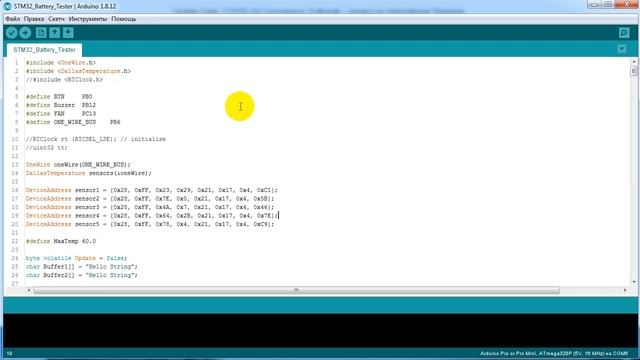Screen dimensions: 640x360
Task: Click the commented "//#include <RTClock.h>" line
Action: (x=64, y=80)
